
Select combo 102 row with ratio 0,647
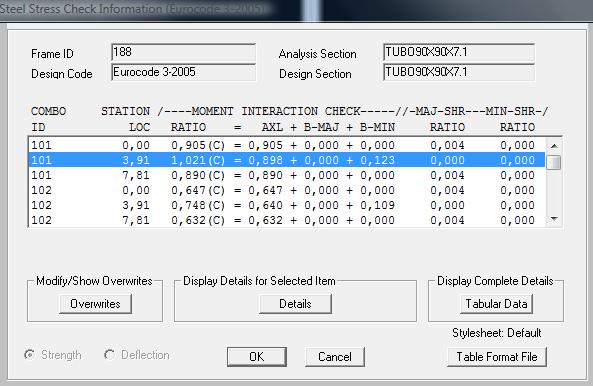point(287,190)
